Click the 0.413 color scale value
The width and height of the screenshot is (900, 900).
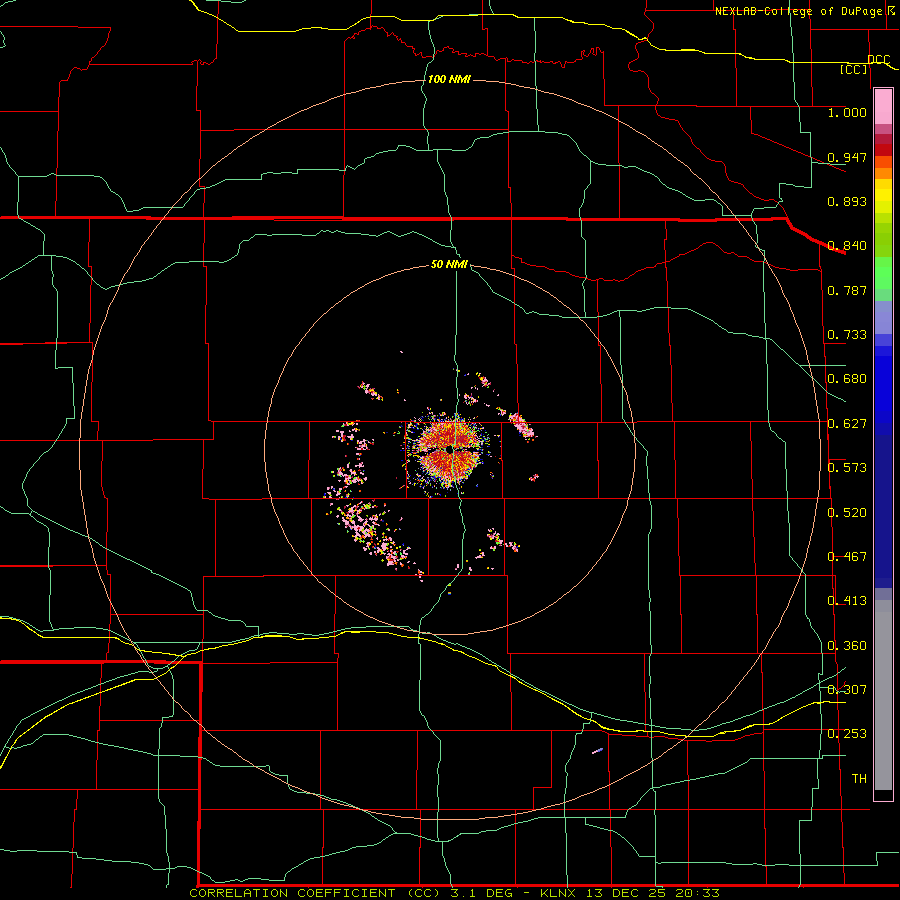847,601
